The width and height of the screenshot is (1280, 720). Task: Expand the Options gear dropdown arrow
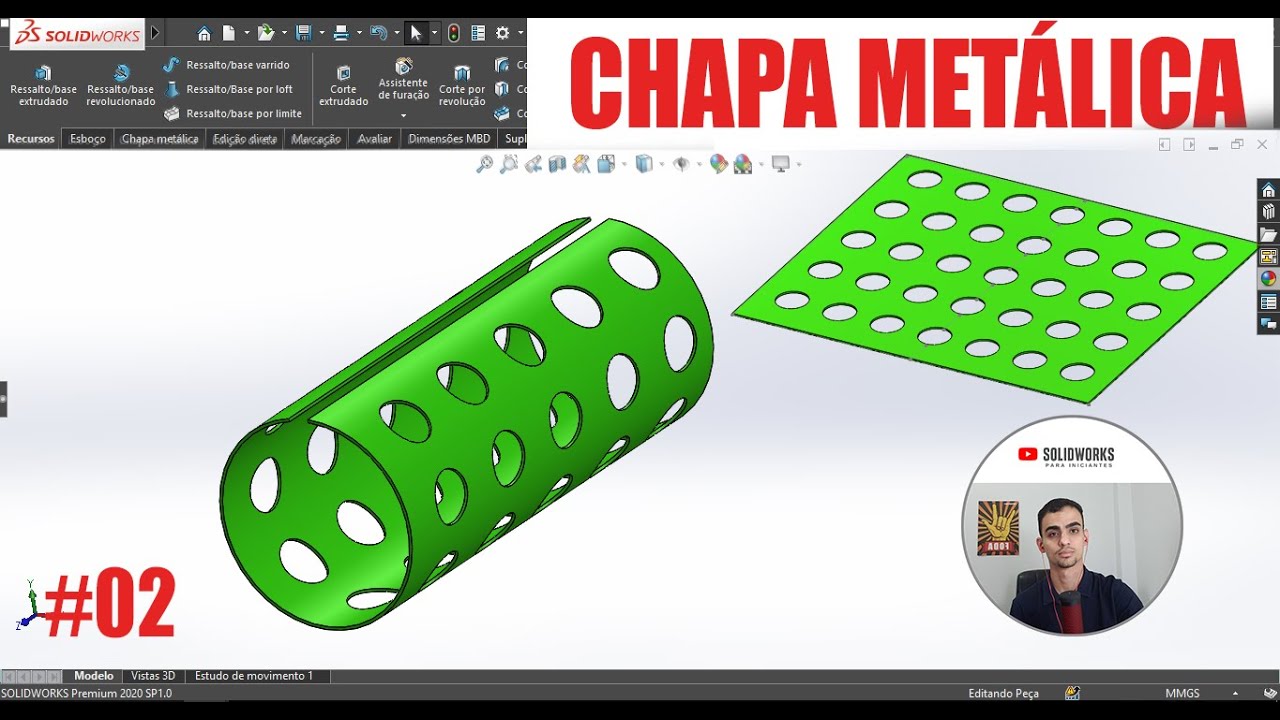click(x=521, y=34)
